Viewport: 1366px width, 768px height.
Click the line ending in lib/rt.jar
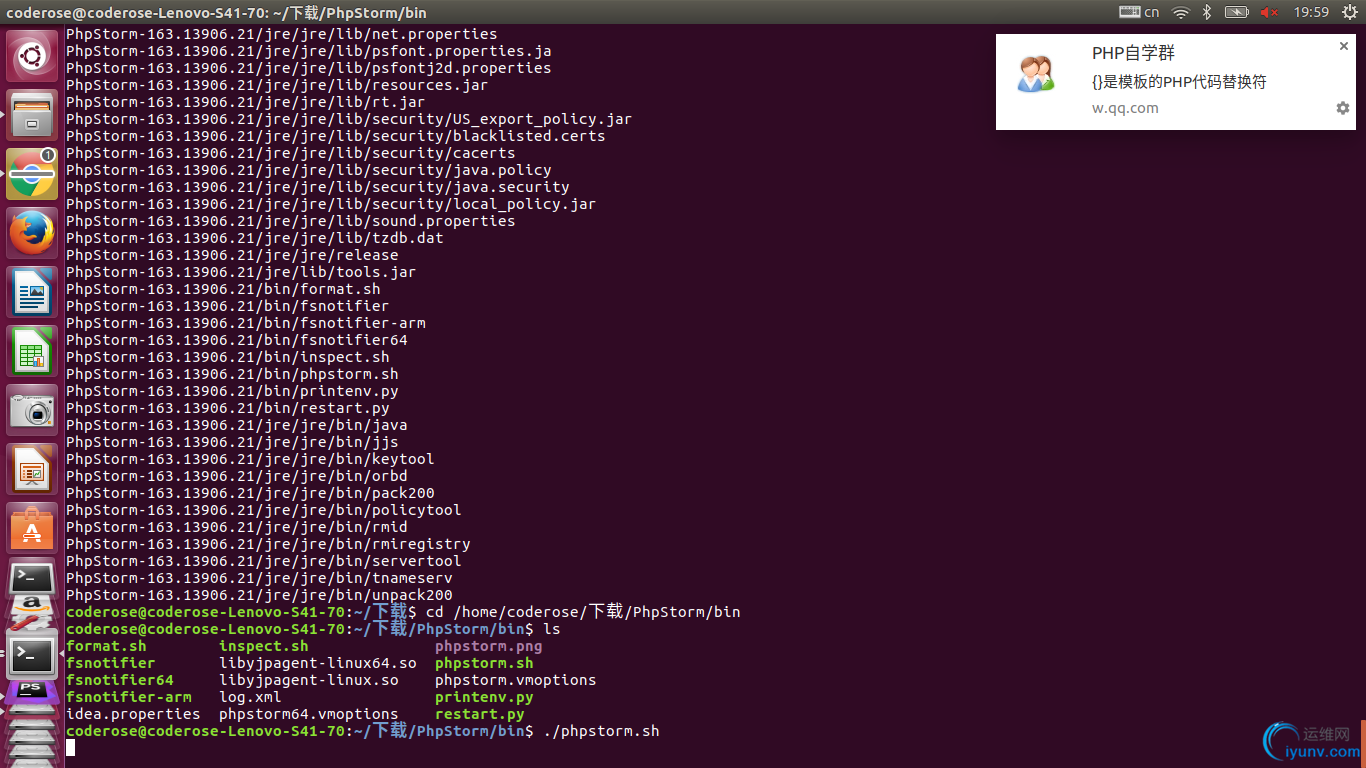click(x=246, y=102)
